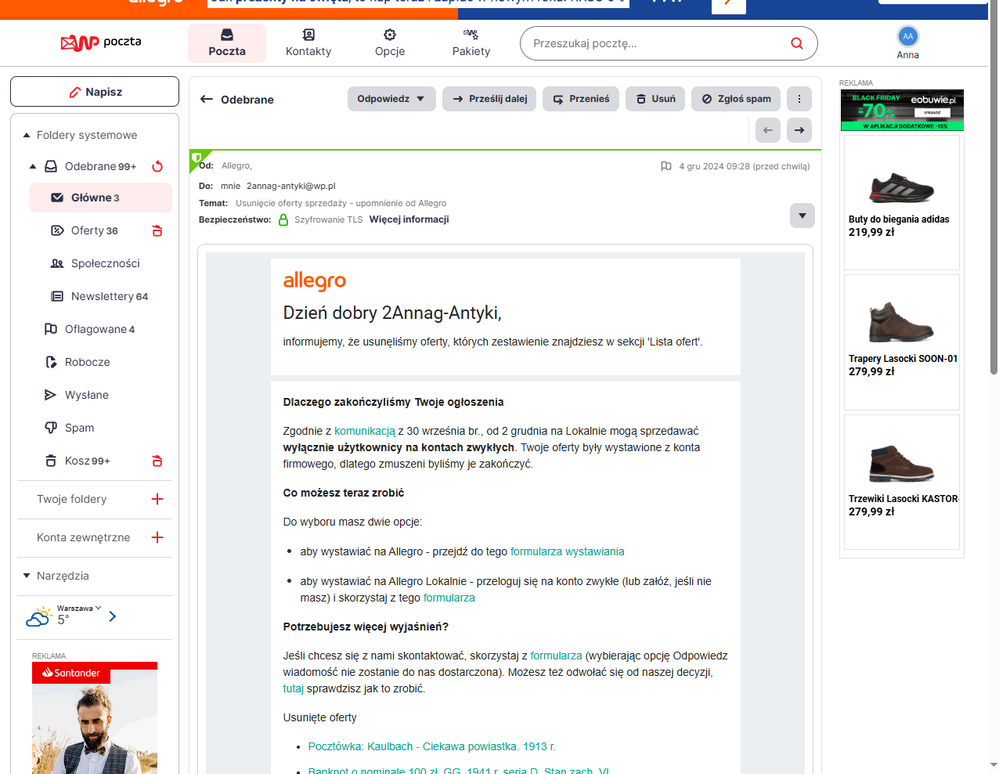
Task: Collapse the Odebrane folder tree
Action: pos(32,166)
